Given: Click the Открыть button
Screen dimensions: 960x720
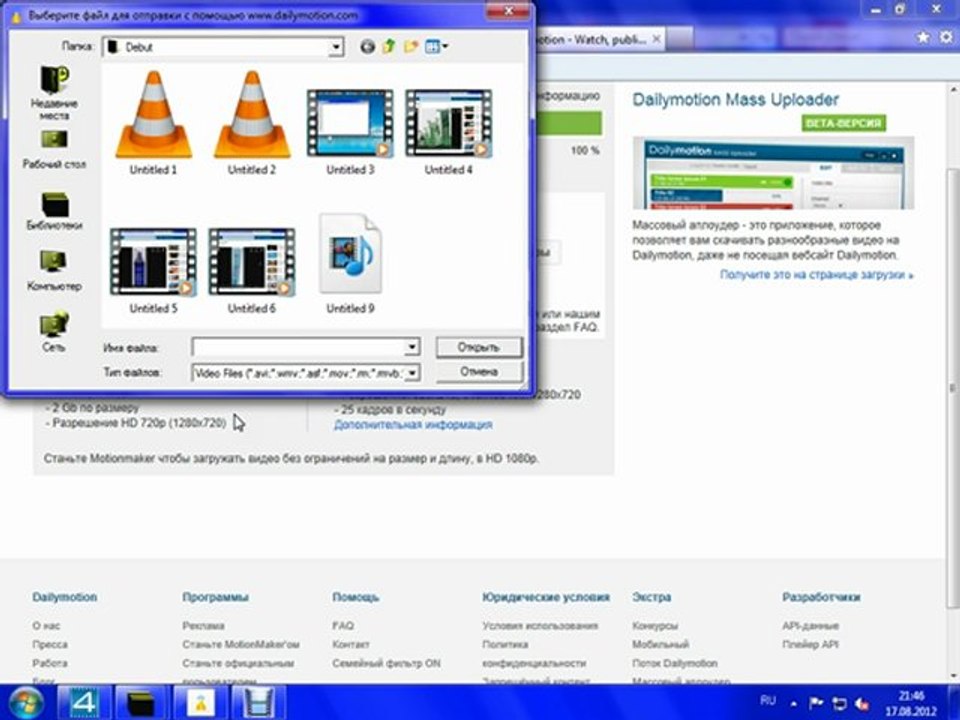Looking at the screenshot, I should pyautogui.click(x=479, y=347).
